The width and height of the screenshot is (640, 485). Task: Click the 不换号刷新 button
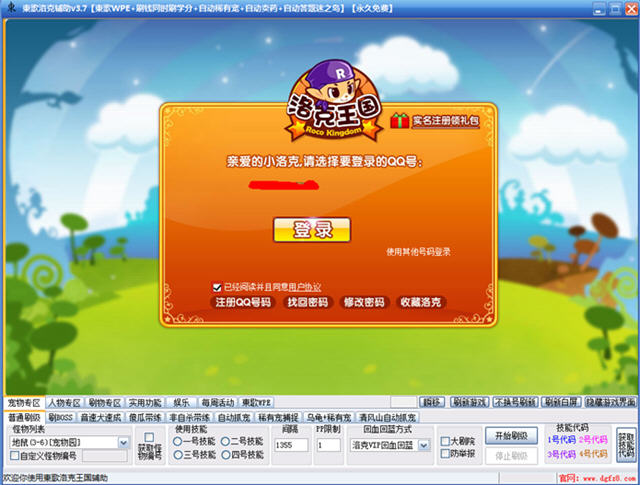pos(516,402)
